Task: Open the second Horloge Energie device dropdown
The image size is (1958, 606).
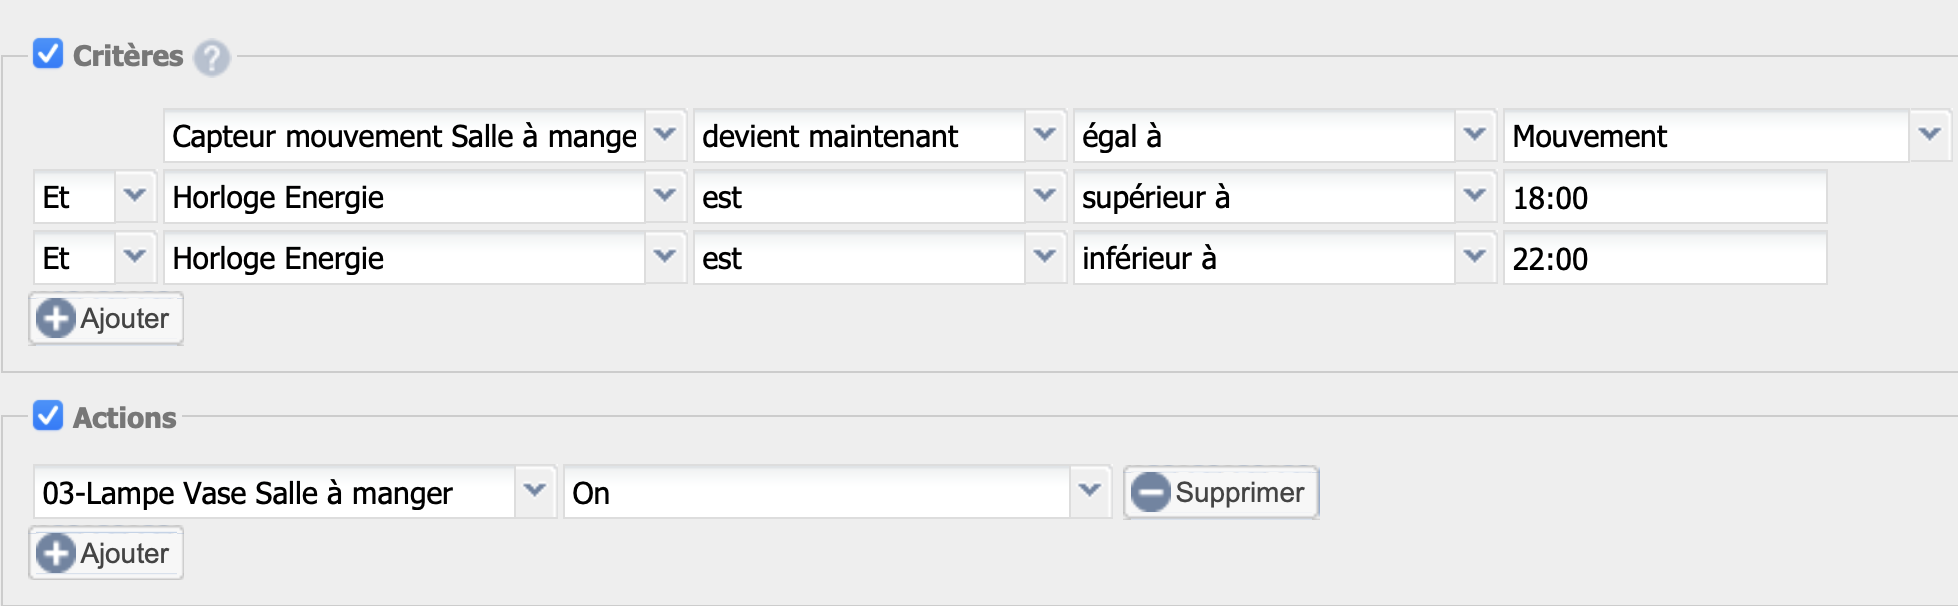Action: 425,258
